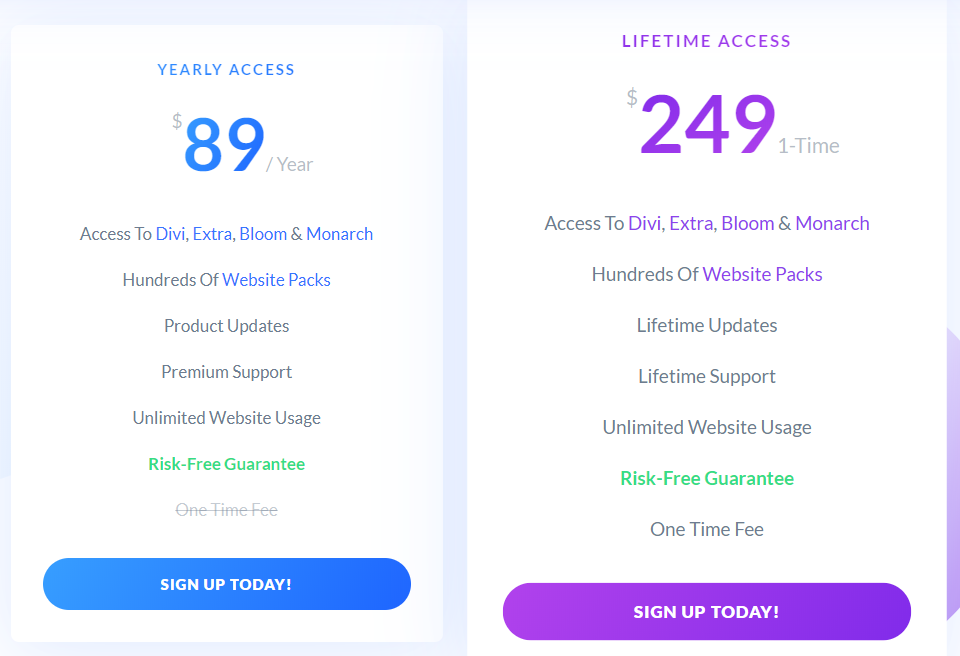Open the Divi link in Yearly Access
The height and width of the screenshot is (656, 960).
[169, 234]
